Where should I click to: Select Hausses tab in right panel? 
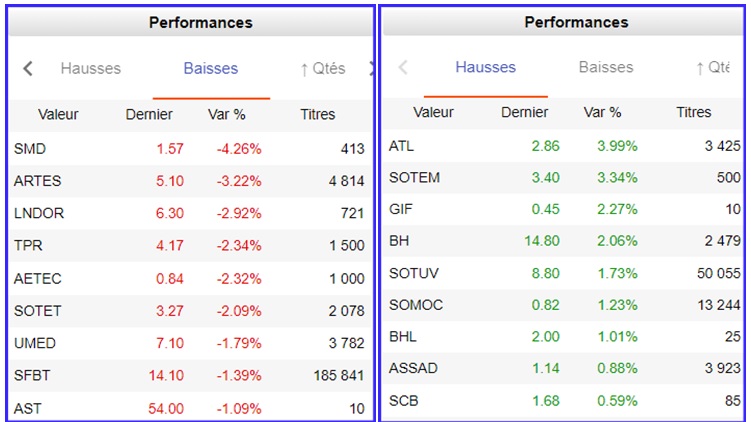pos(486,68)
